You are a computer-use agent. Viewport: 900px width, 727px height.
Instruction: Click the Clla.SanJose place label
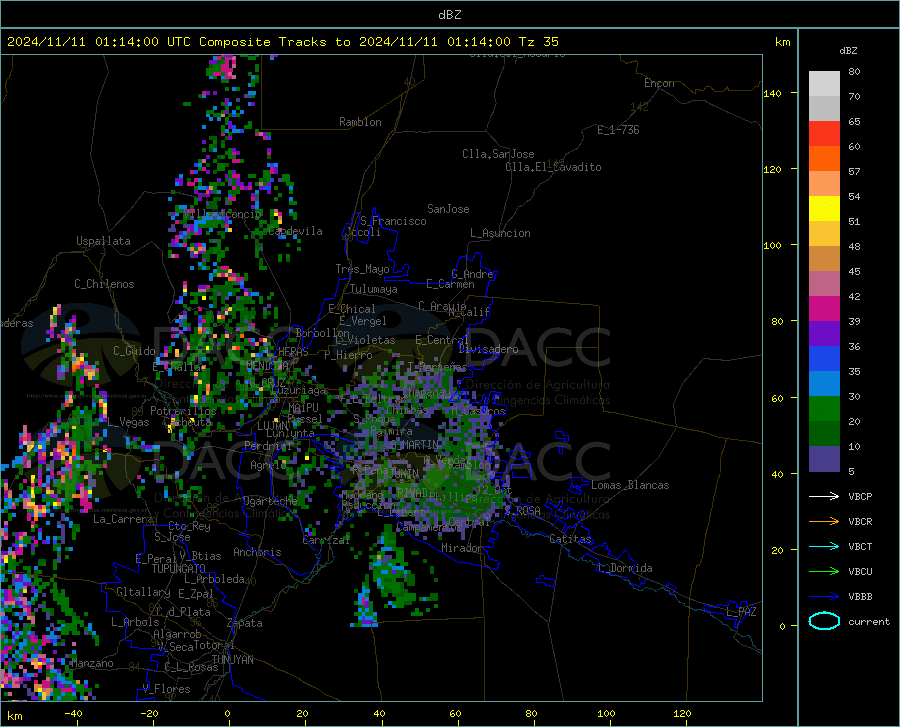[498, 154]
